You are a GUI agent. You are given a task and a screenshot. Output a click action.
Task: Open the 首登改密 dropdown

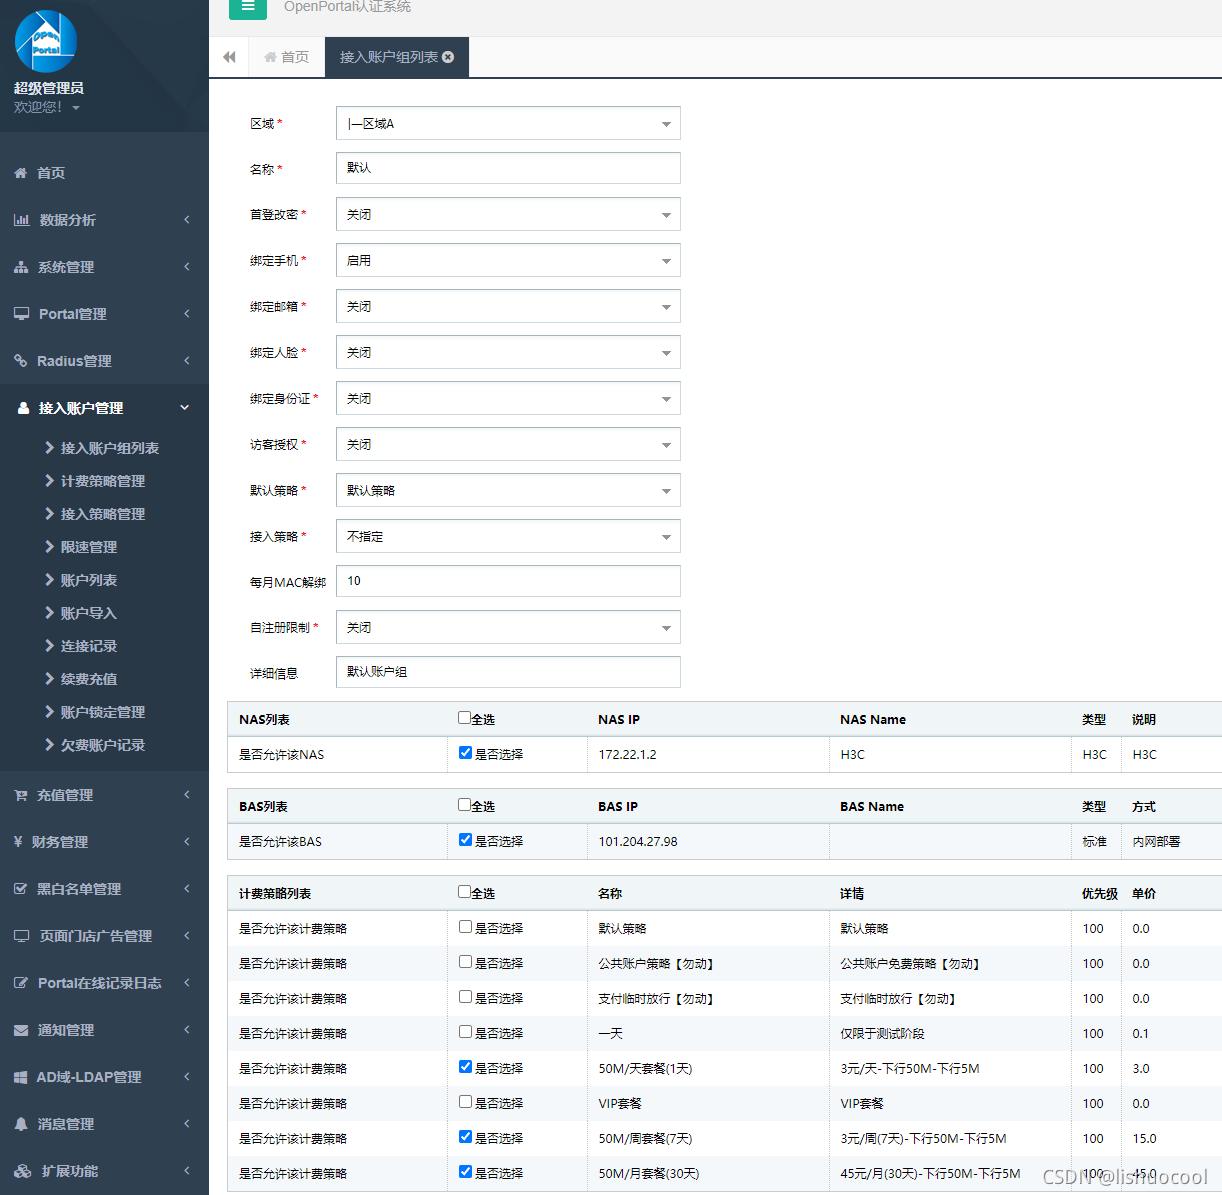pos(508,214)
